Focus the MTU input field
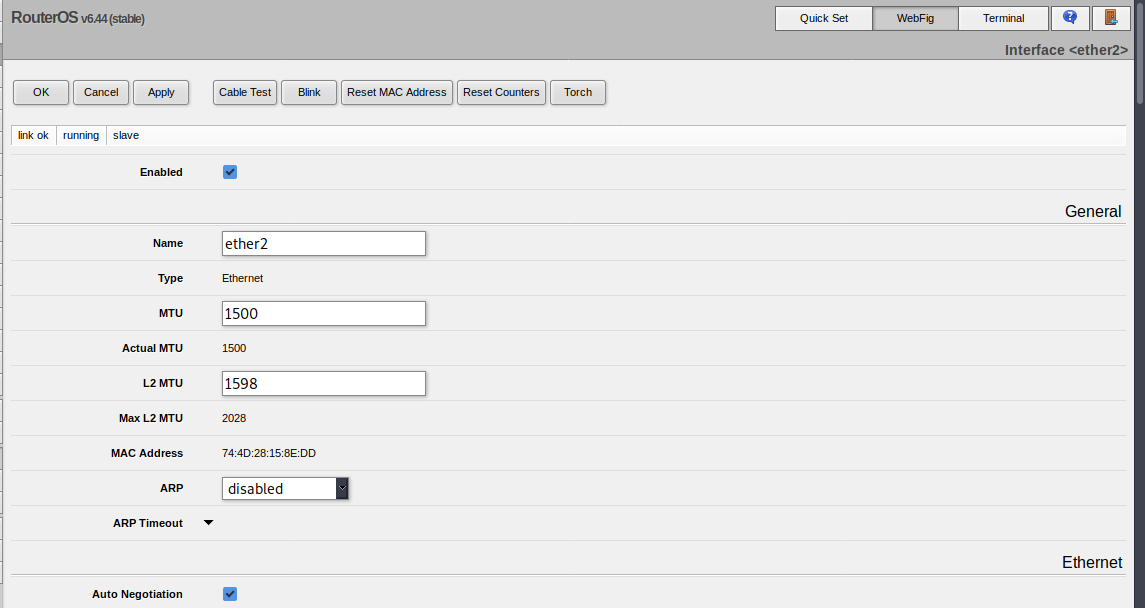This screenshot has width=1145, height=608. click(x=323, y=314)
